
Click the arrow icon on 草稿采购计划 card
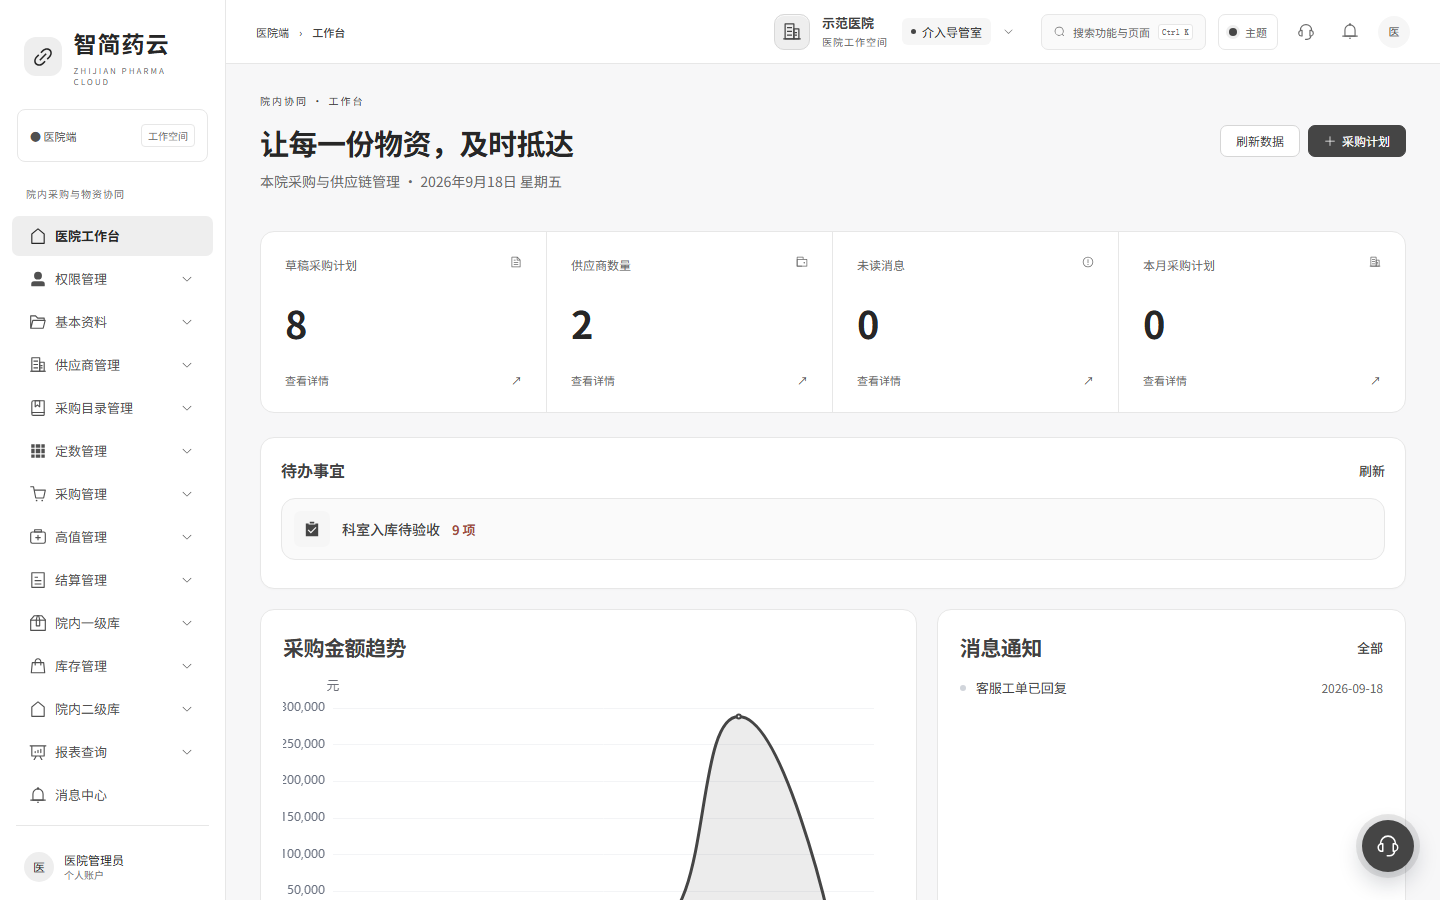click(x=516, y=381)
